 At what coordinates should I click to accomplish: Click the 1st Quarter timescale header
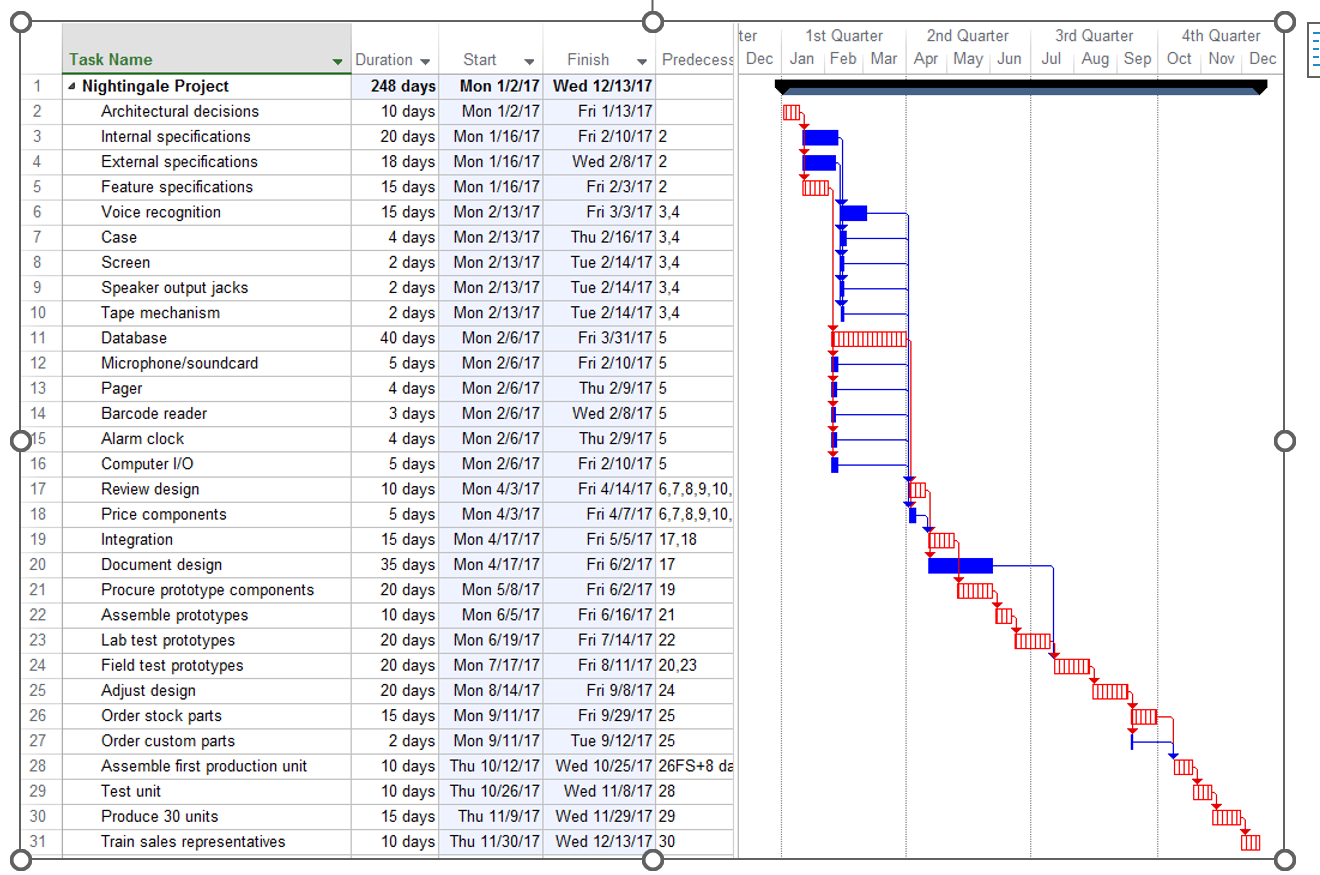(x=845, y=36)
